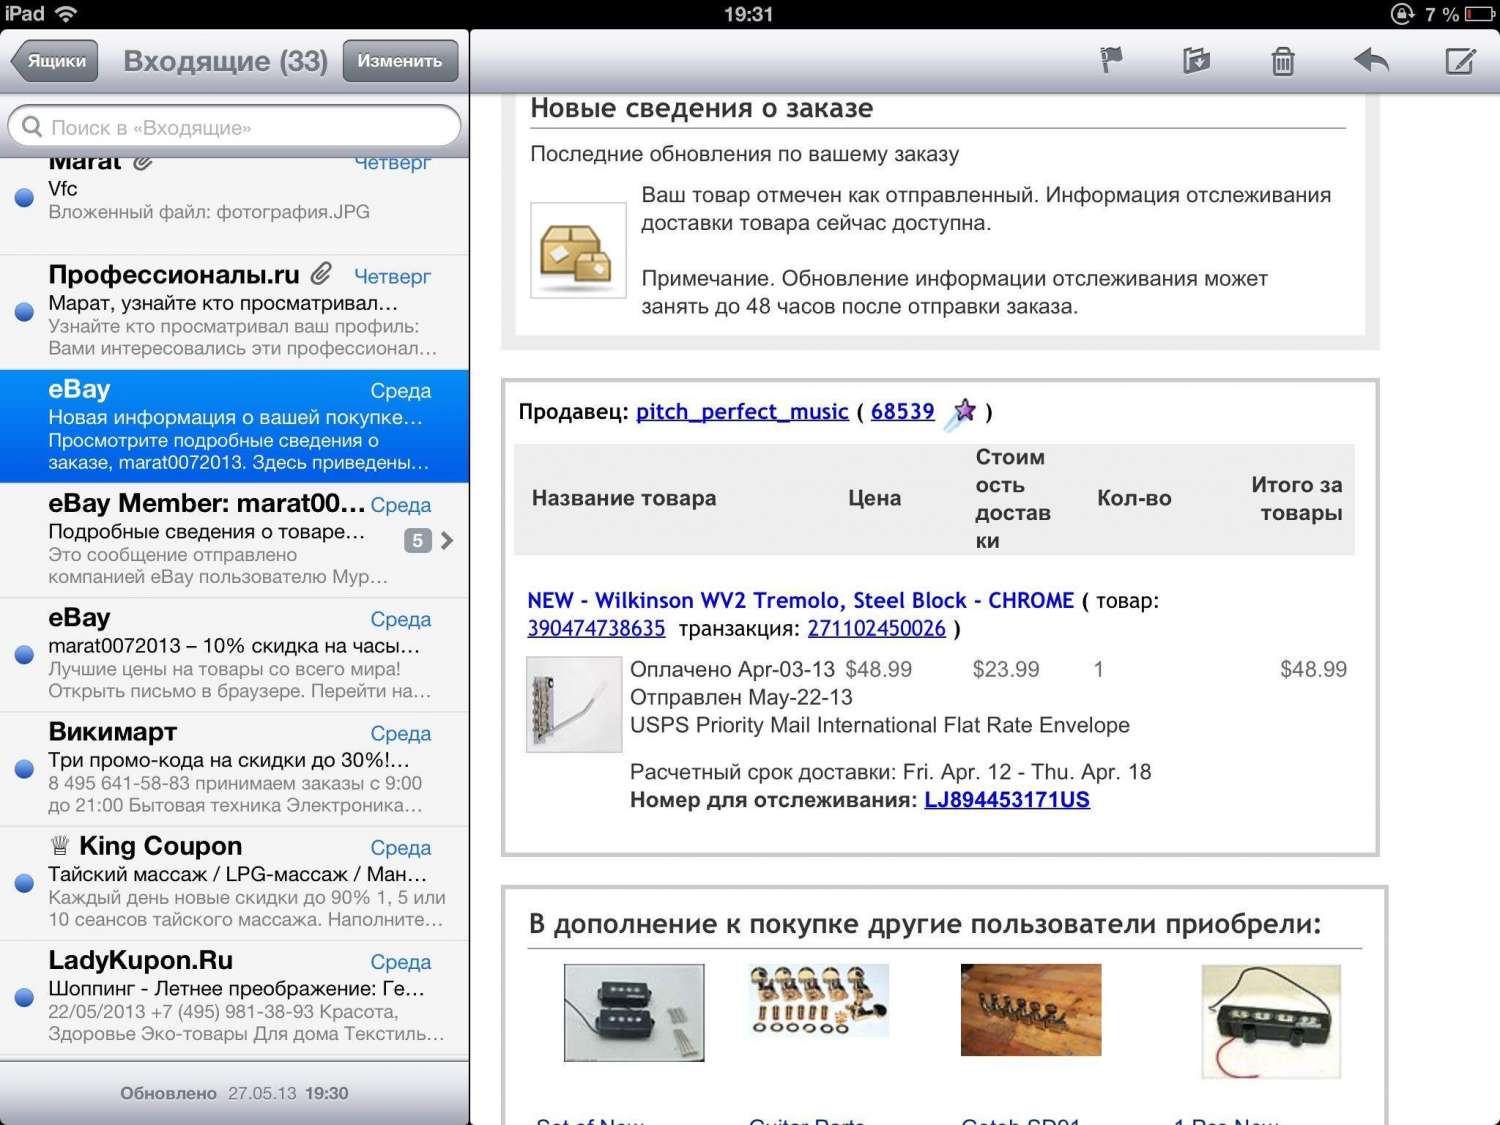Tap the Wi-Fi status icon
This screenshot has width=1500, height=1125.
(66, 14)
